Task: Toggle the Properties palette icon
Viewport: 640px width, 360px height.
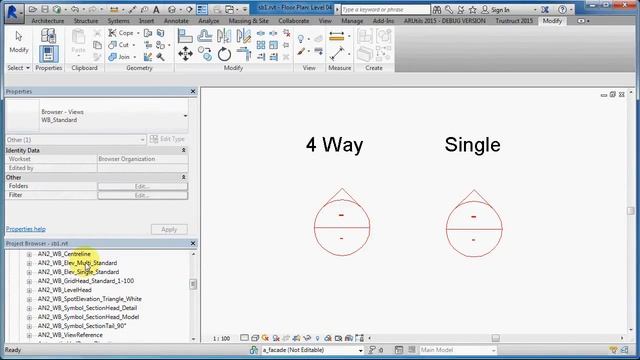Action: (49, 54)
